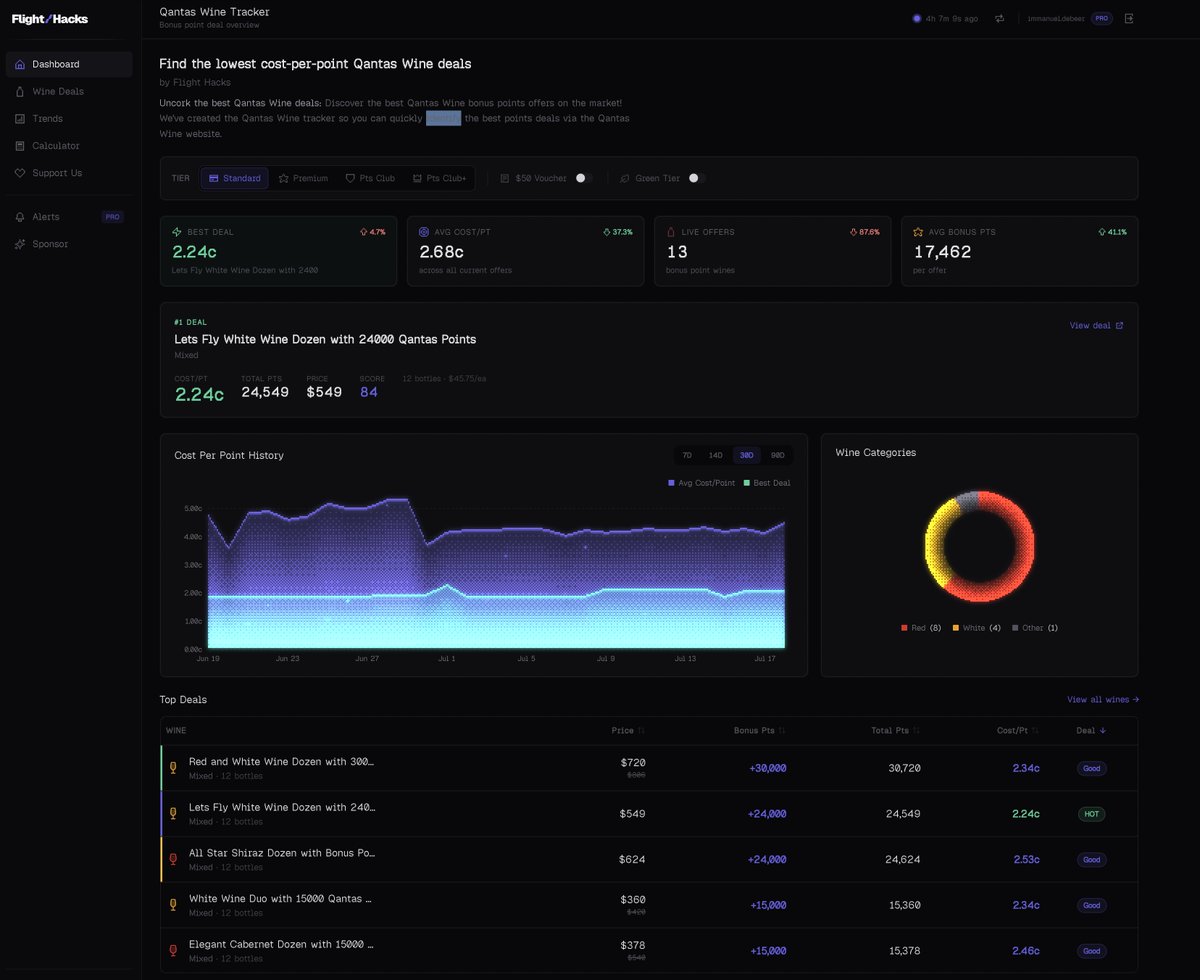Toggle the $50 Voucher switch

pyautogui.click(x=584, y=178)
